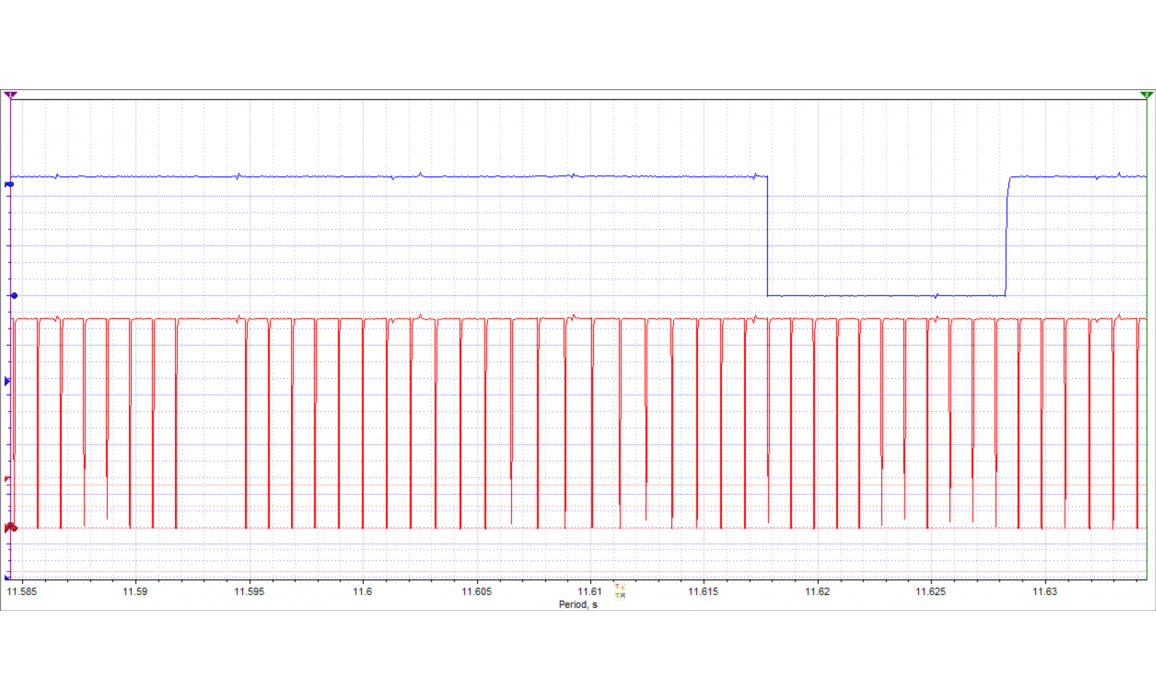Click the 11.585 time axis label

tap(21, 592)
